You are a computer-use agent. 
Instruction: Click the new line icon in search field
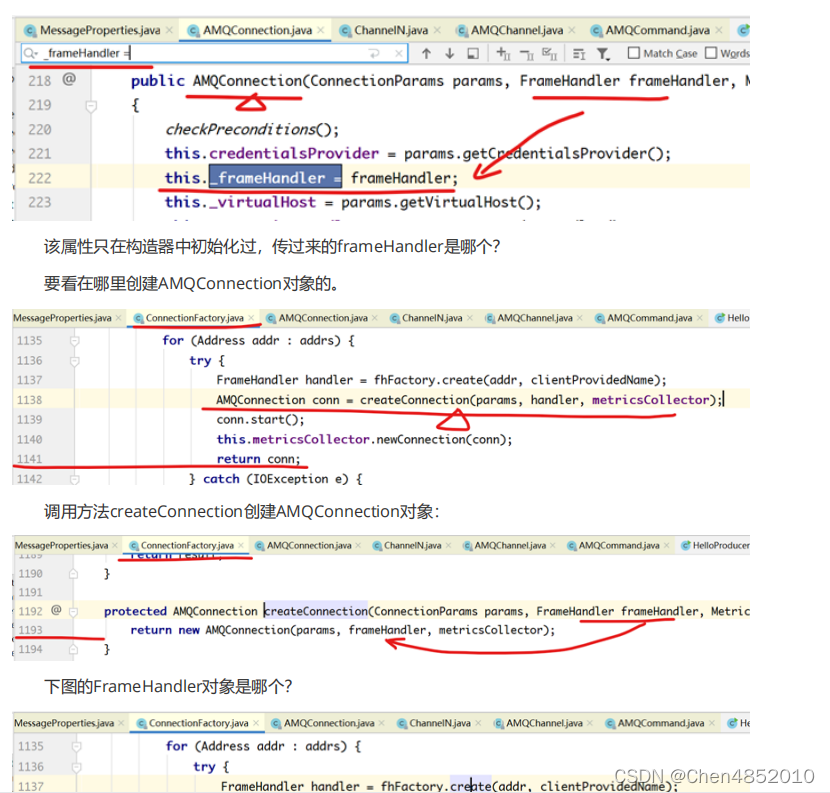[x=374, y=53]
